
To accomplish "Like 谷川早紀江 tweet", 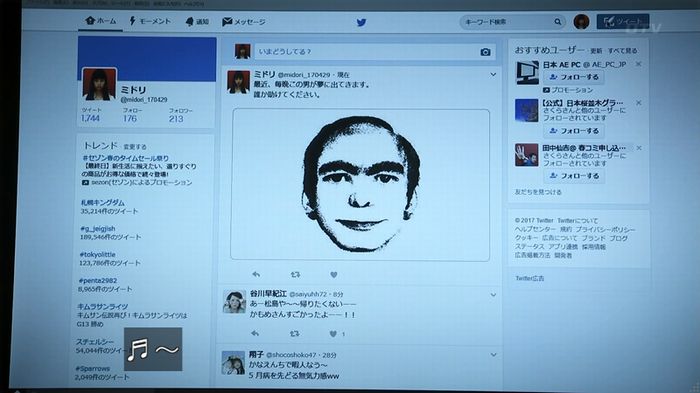I will pos(333,334).
